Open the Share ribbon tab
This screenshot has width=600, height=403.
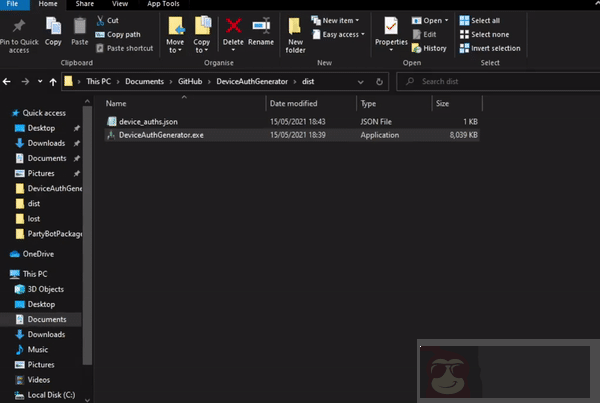85,4
